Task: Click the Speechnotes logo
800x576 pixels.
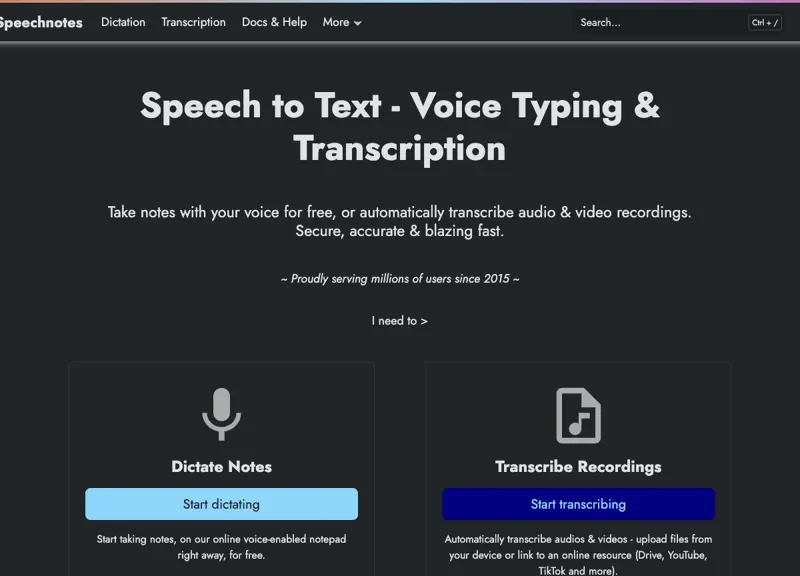Action: [x=41, y=22]
